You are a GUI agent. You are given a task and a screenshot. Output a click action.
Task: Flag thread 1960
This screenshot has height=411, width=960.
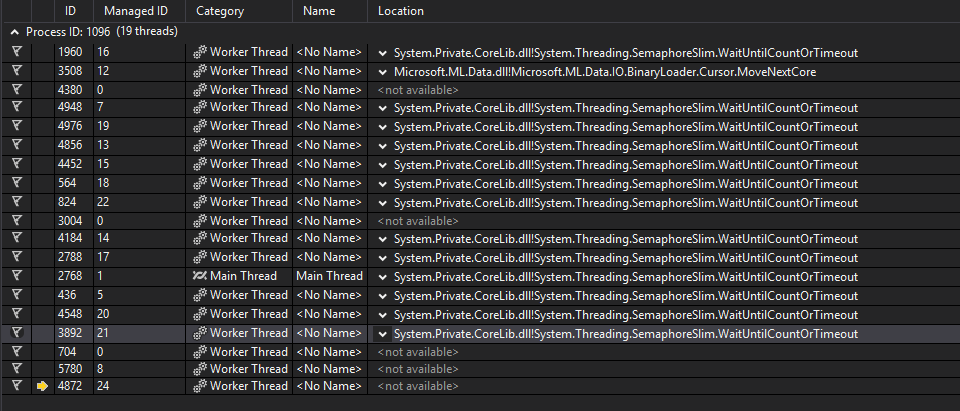[17, 52]
